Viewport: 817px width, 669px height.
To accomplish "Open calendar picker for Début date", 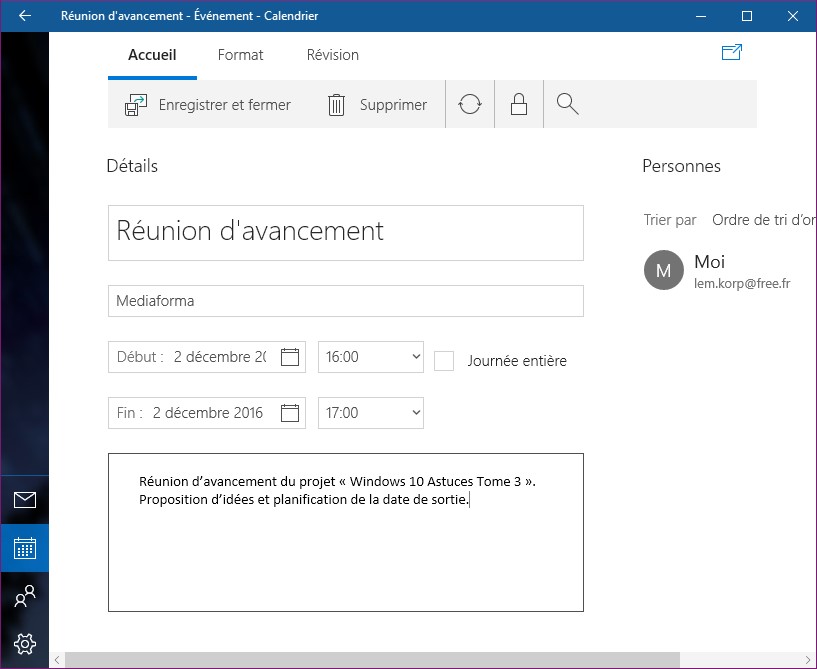I will 290,357.
